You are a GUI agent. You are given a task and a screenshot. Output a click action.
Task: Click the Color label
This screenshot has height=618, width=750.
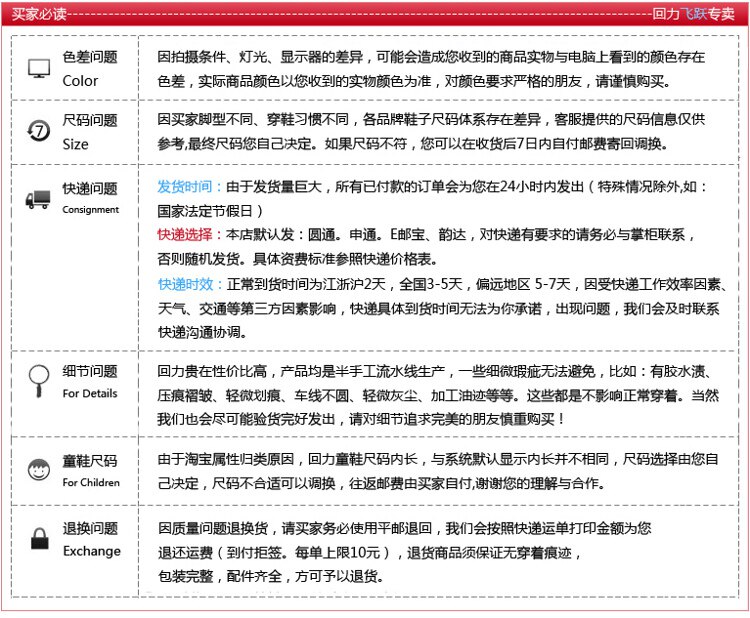[80, 81]
